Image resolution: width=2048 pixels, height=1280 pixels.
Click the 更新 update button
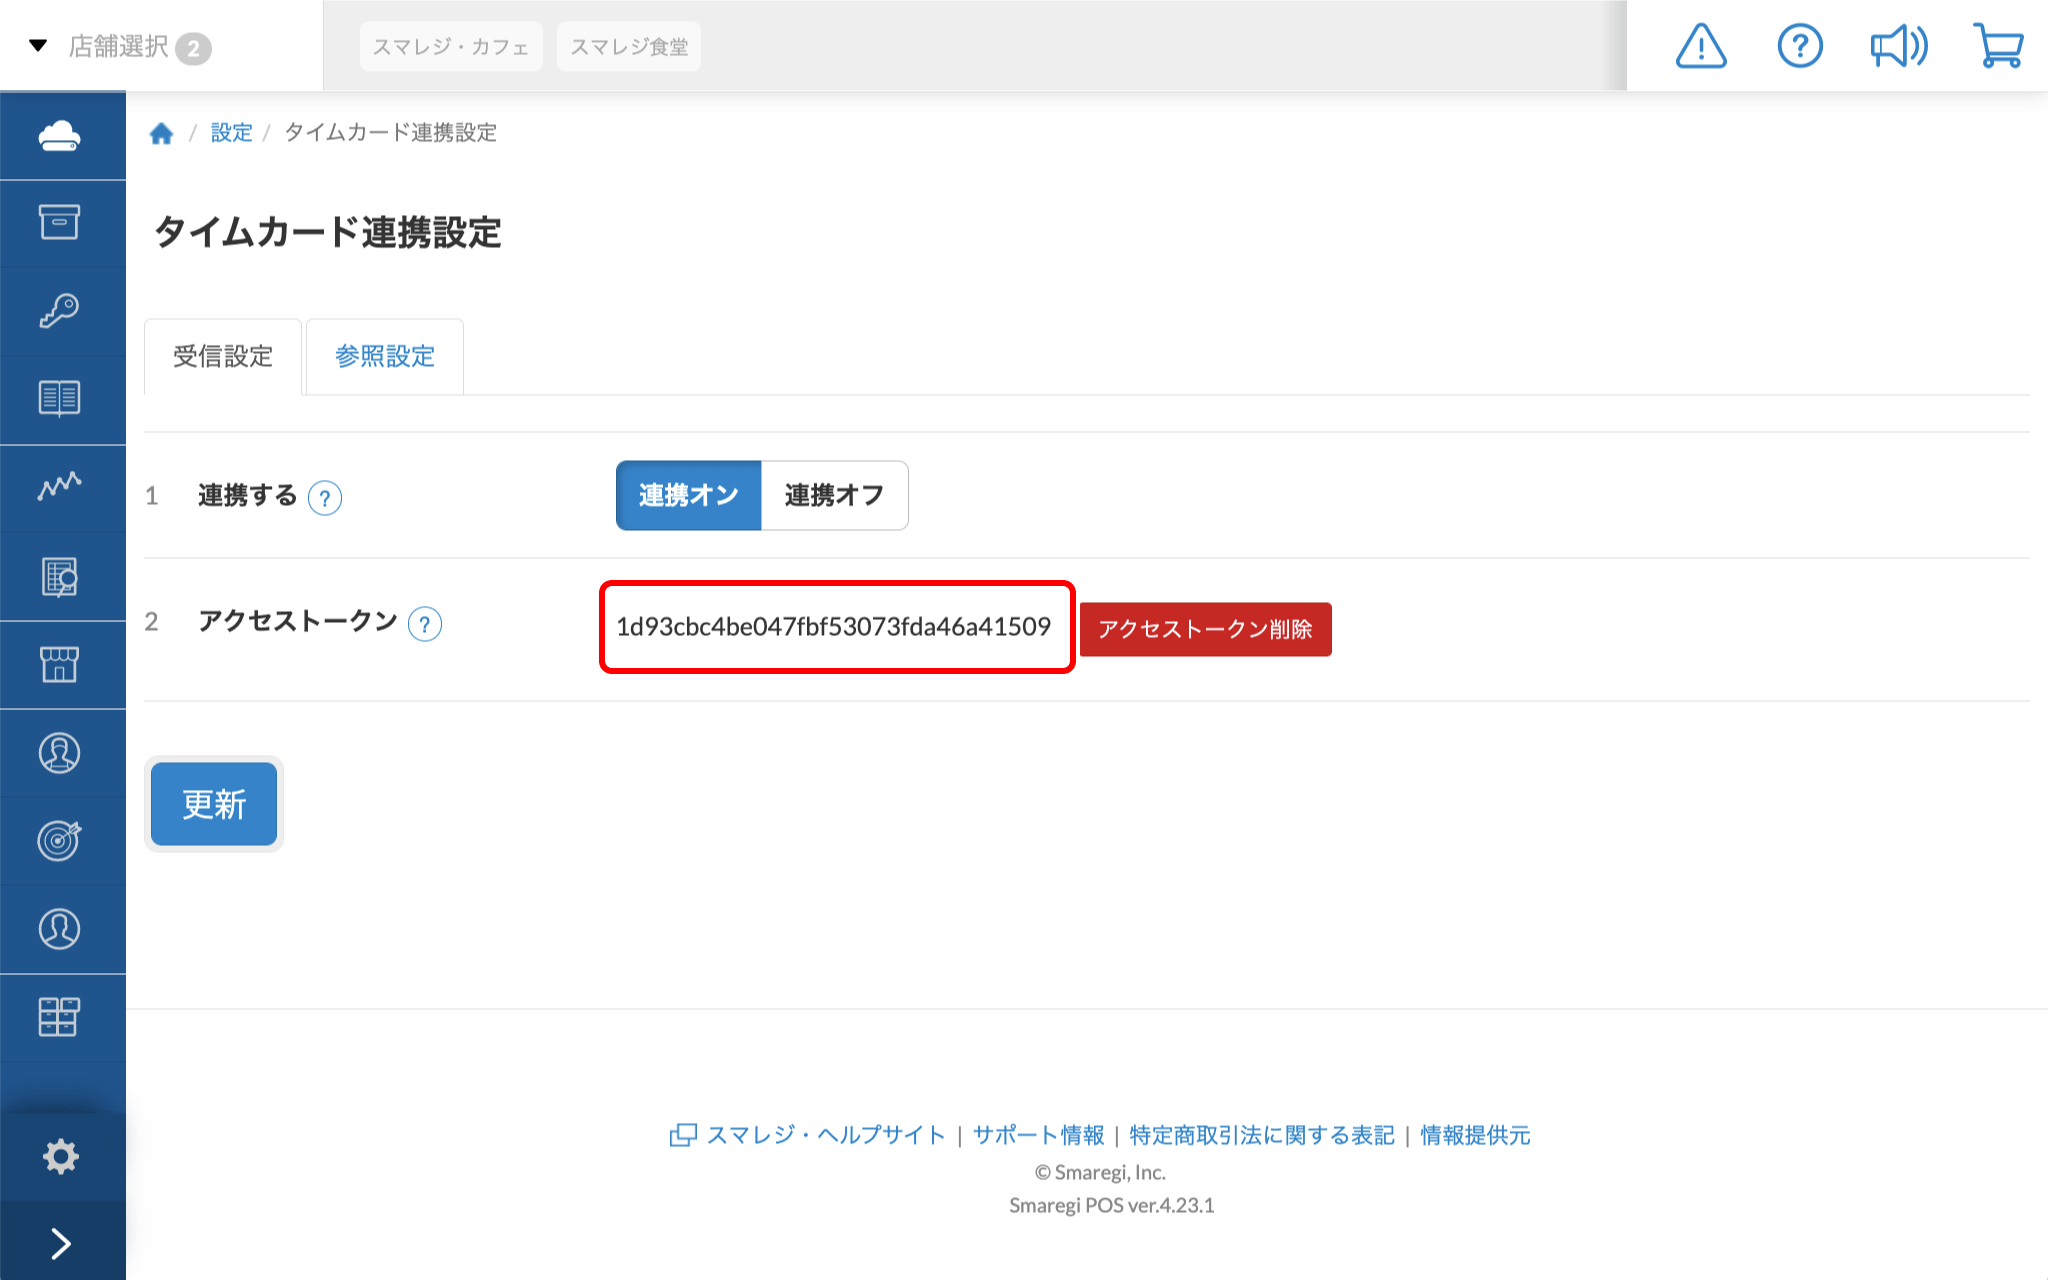[214, 804]
